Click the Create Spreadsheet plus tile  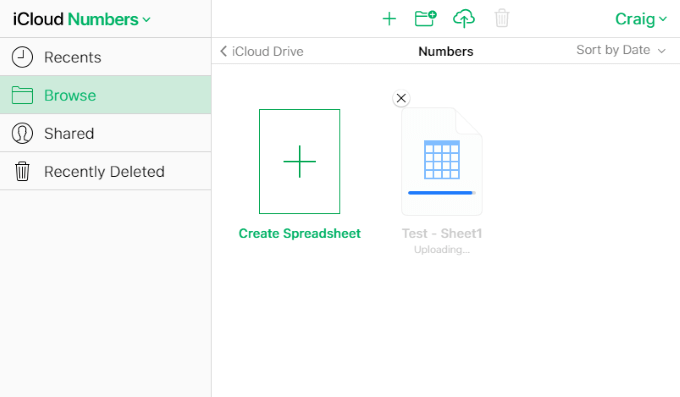pos(300,161)
